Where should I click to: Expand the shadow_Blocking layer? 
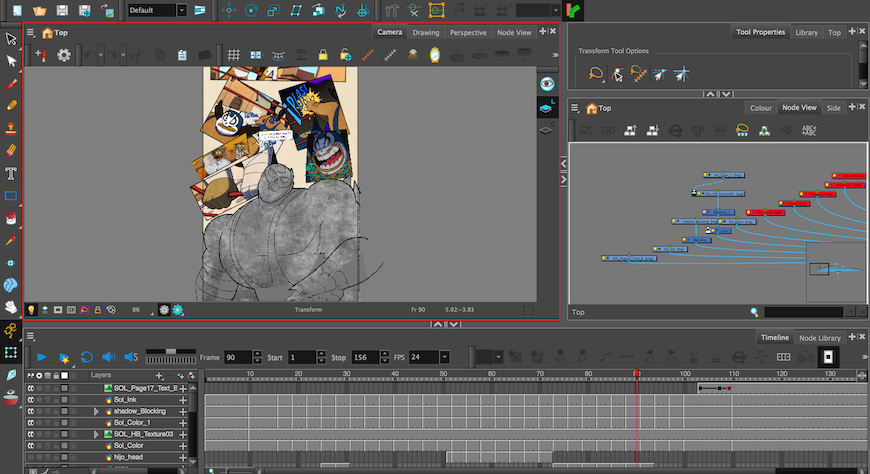click(96, 411)
